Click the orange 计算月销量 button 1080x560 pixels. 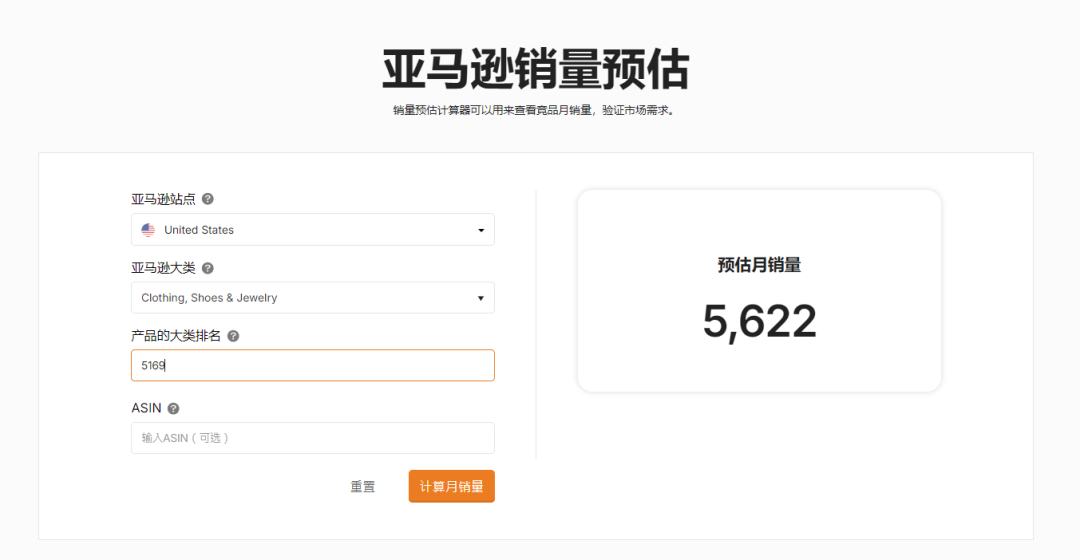coord(452,486)
